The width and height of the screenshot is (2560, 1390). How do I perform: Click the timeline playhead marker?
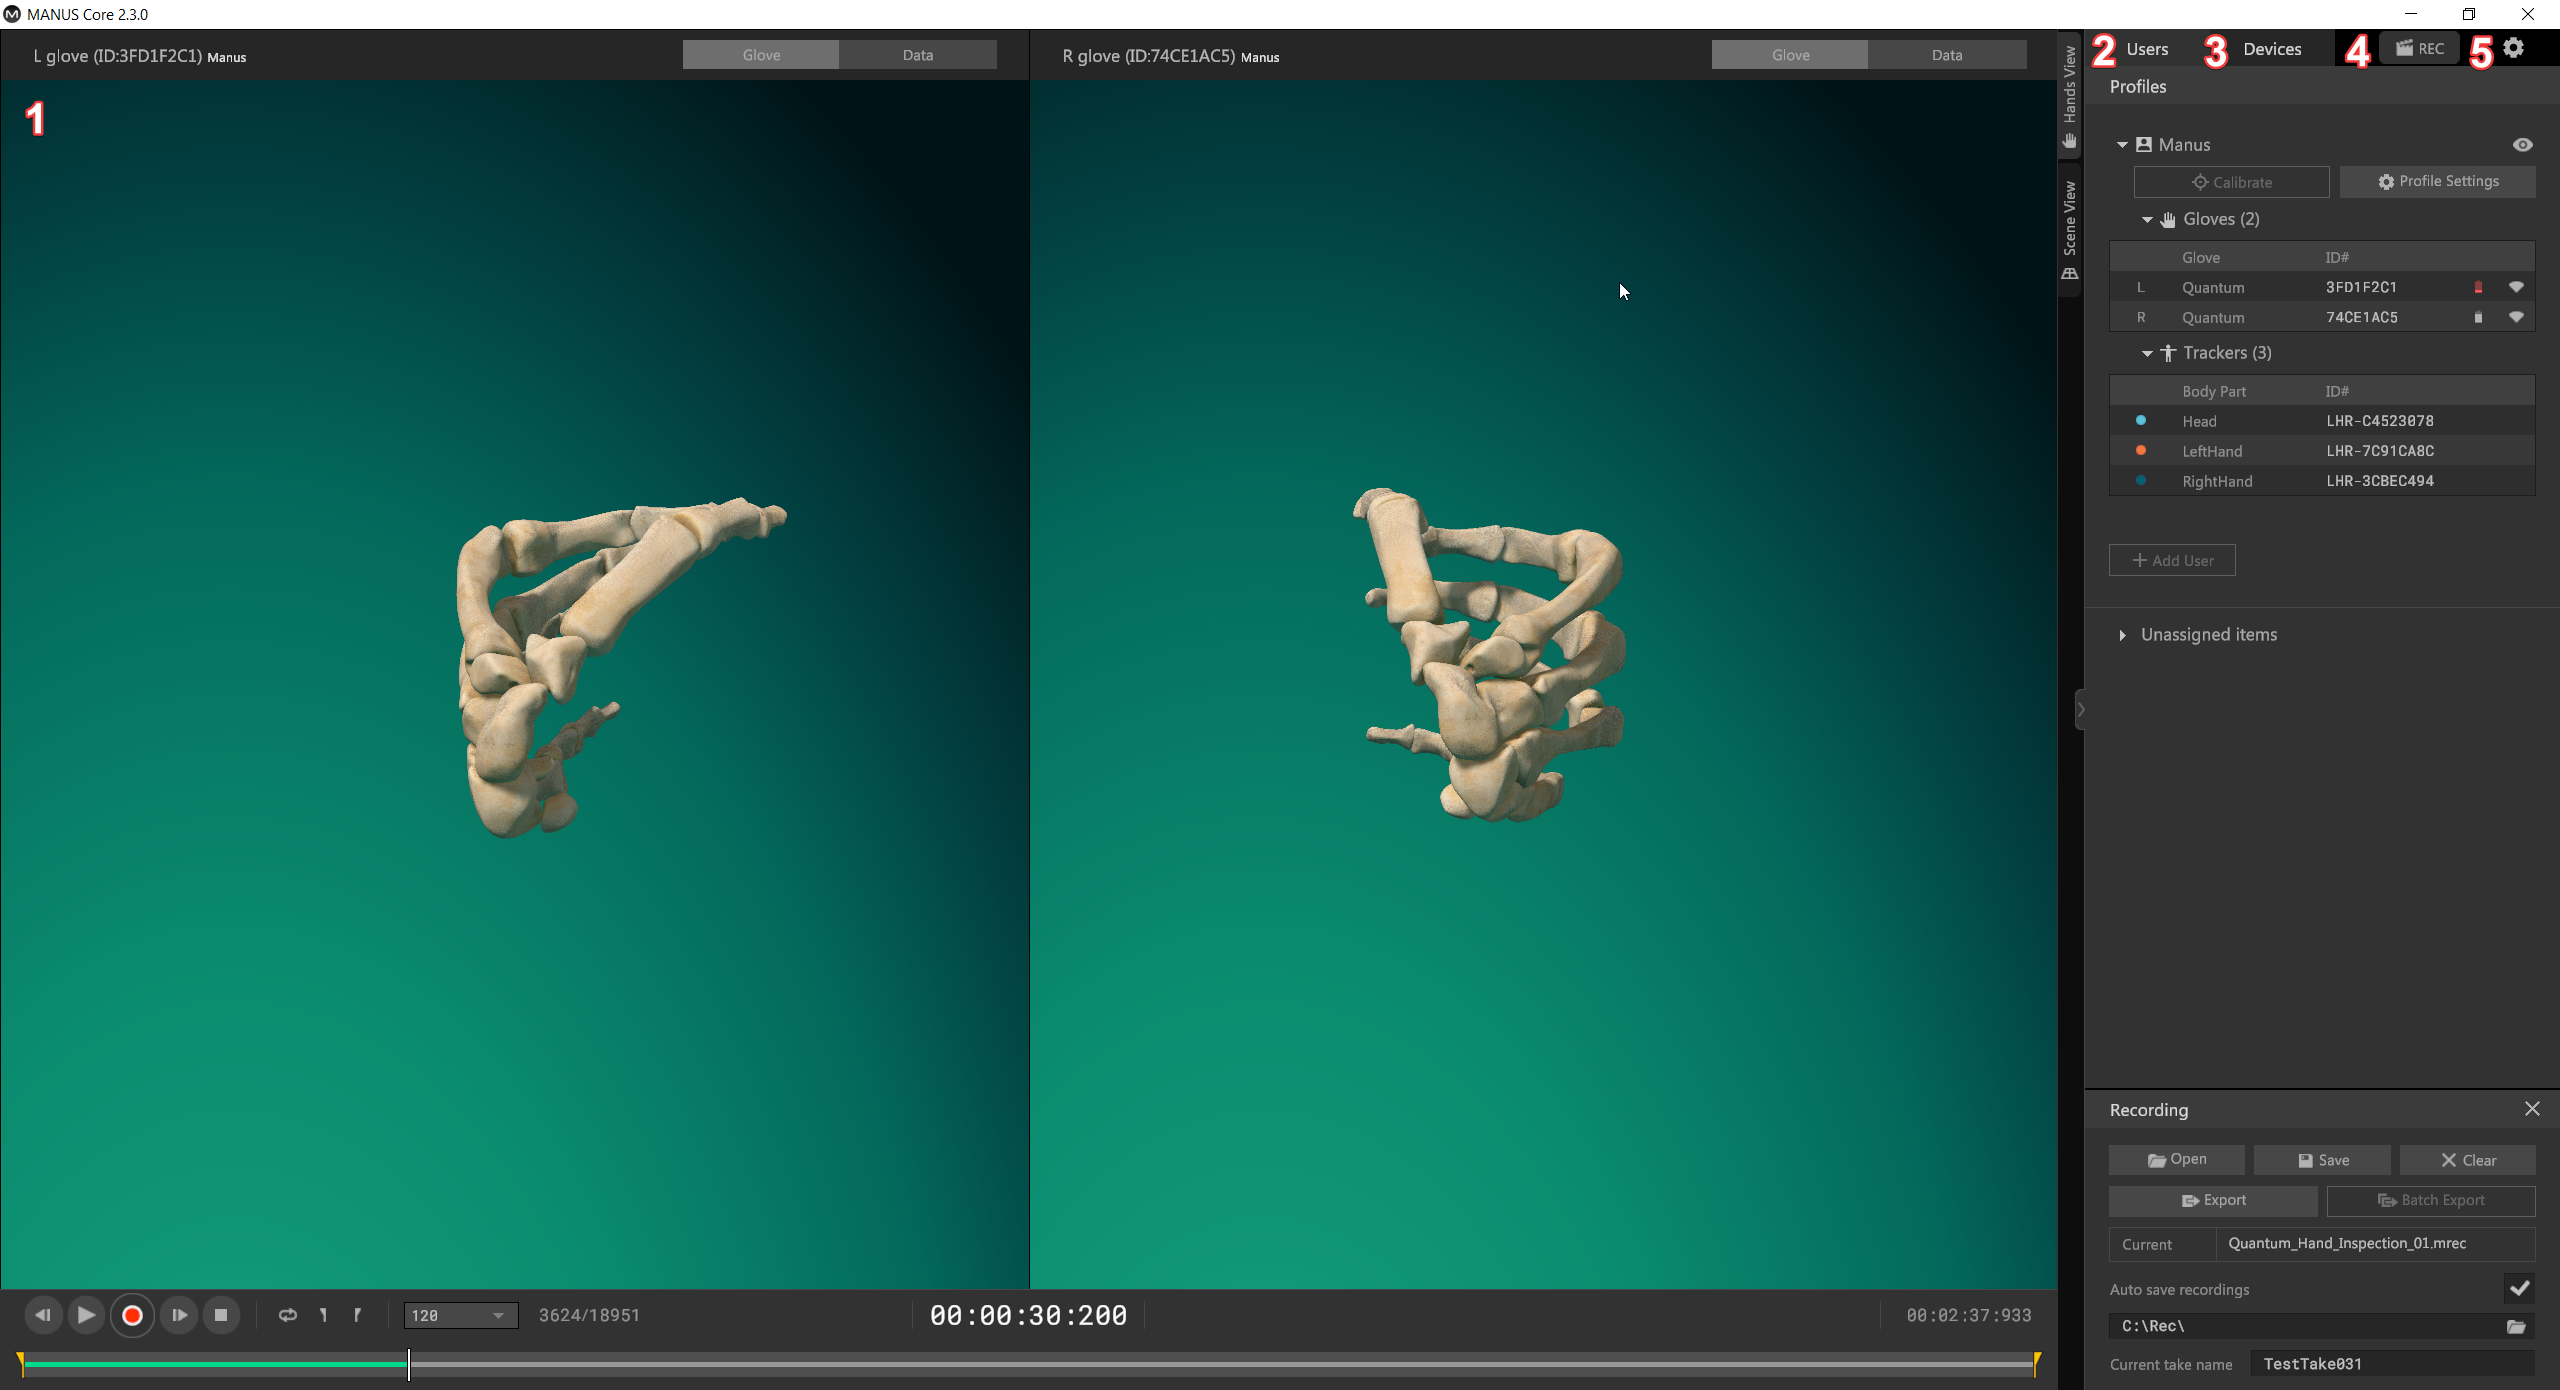click(x=409, y=1363)
